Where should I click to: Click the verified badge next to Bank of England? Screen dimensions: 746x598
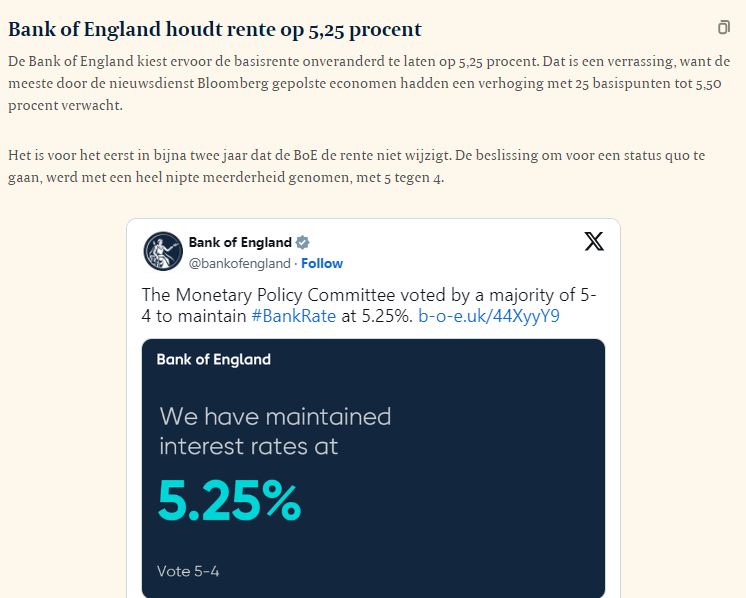(303, 243)
